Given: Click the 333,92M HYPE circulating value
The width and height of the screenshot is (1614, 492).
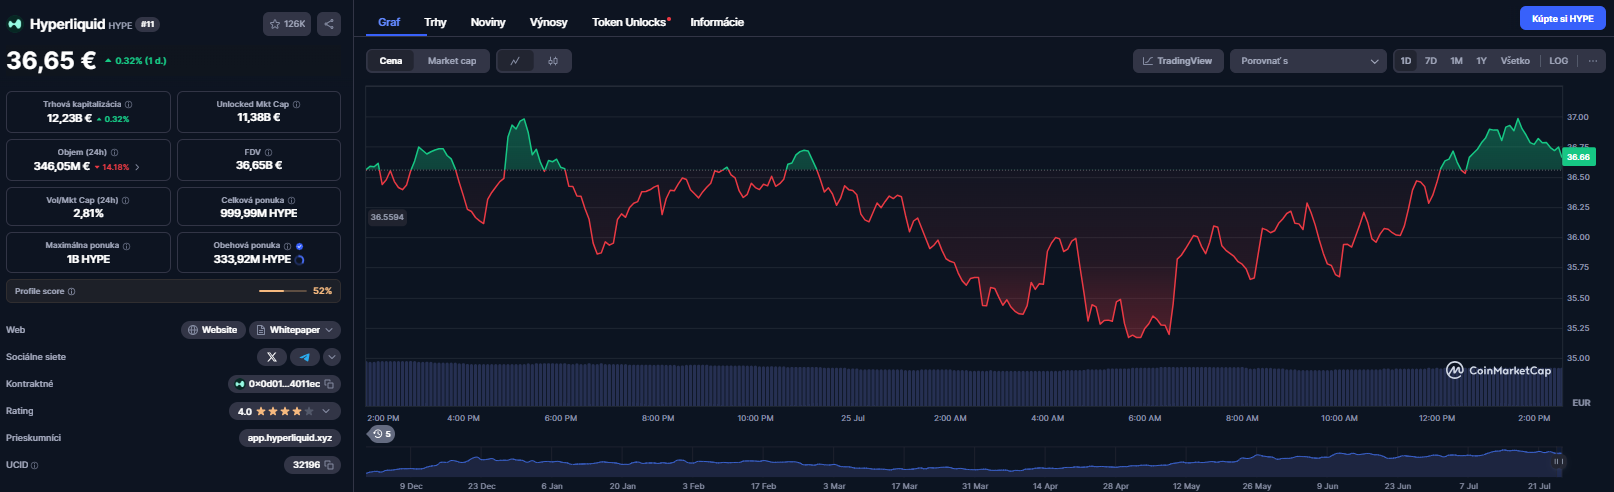Looking at the screenshot, I should coord(252,259).
